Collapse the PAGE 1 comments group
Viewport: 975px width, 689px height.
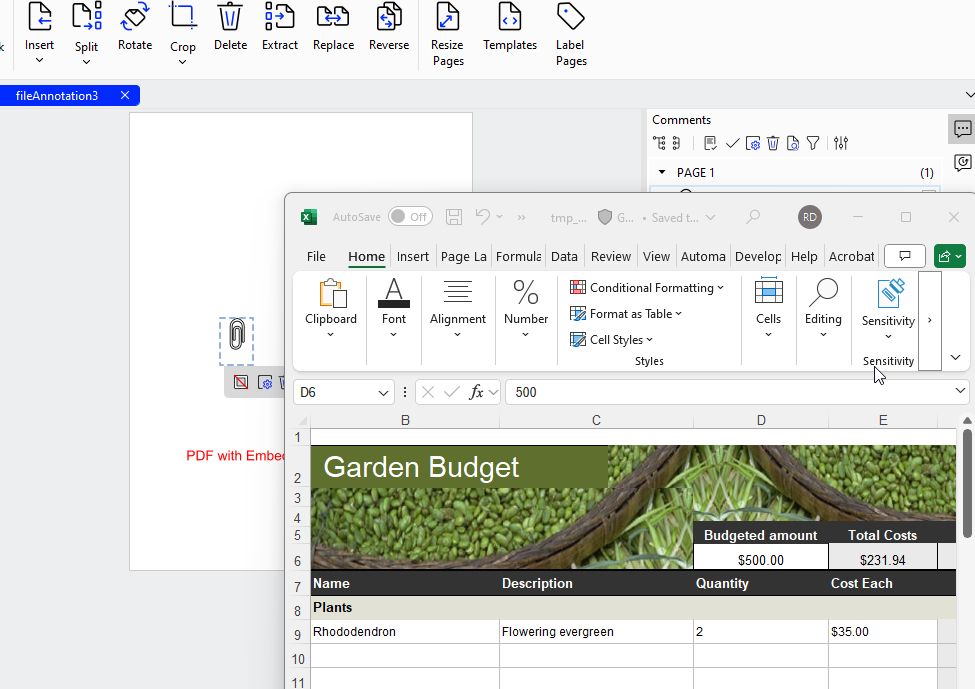coord(661,173)
